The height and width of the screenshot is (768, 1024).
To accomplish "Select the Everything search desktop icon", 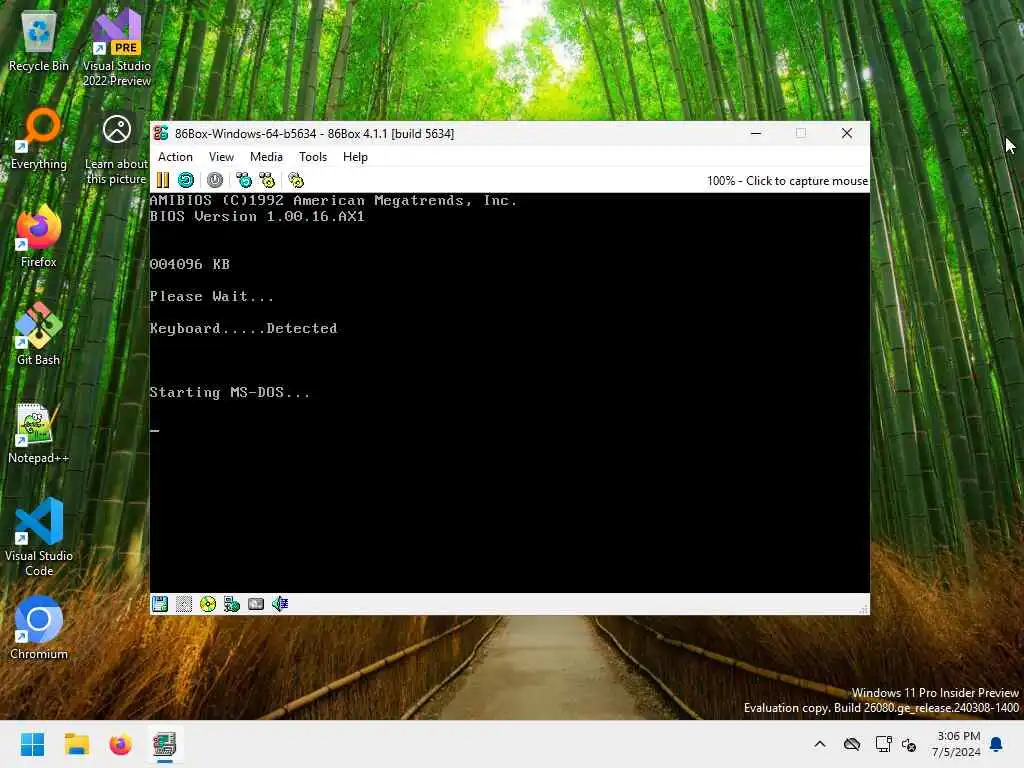I will (39, 138).
